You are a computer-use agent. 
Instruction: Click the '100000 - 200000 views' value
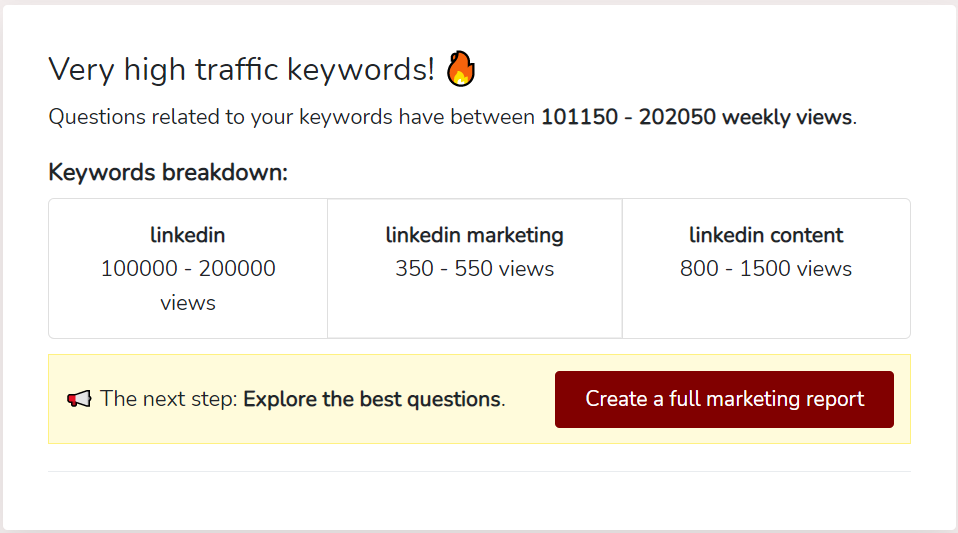click(188, 285)
